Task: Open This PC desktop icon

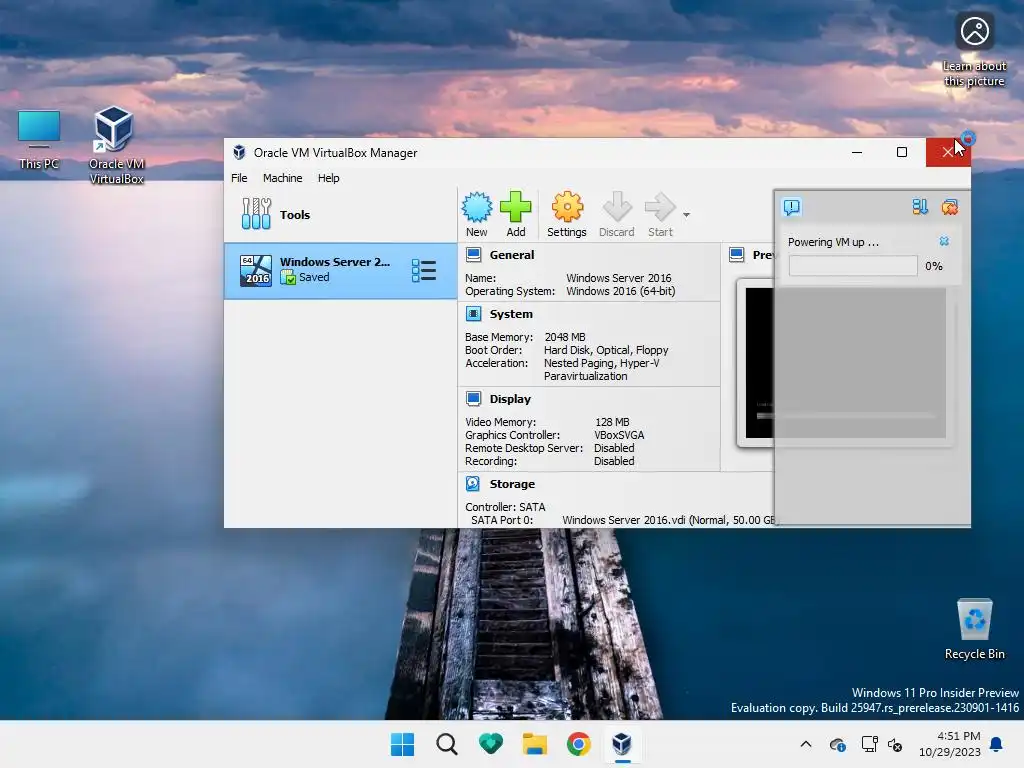Action: pyautogui.click(x=39, y=140)
